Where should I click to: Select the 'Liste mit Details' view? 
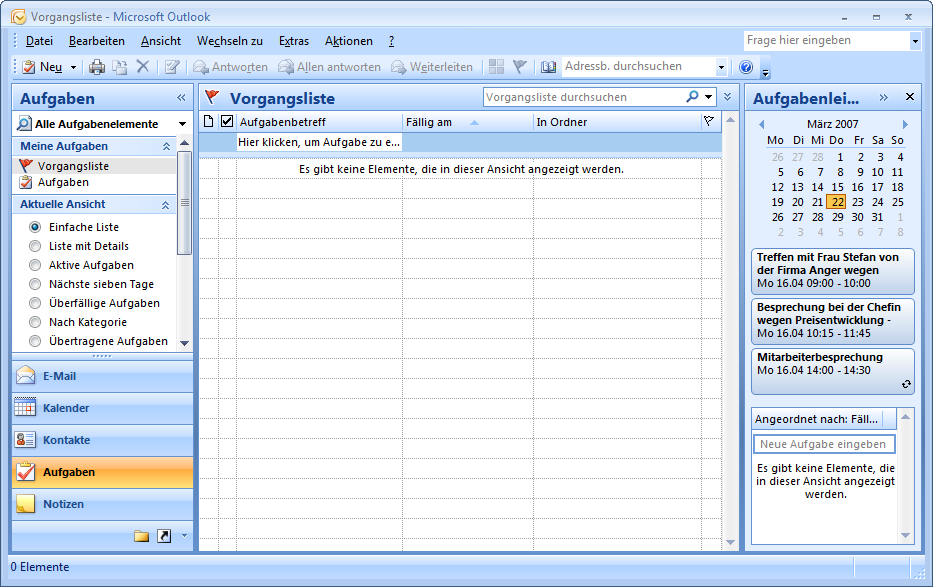36,246
